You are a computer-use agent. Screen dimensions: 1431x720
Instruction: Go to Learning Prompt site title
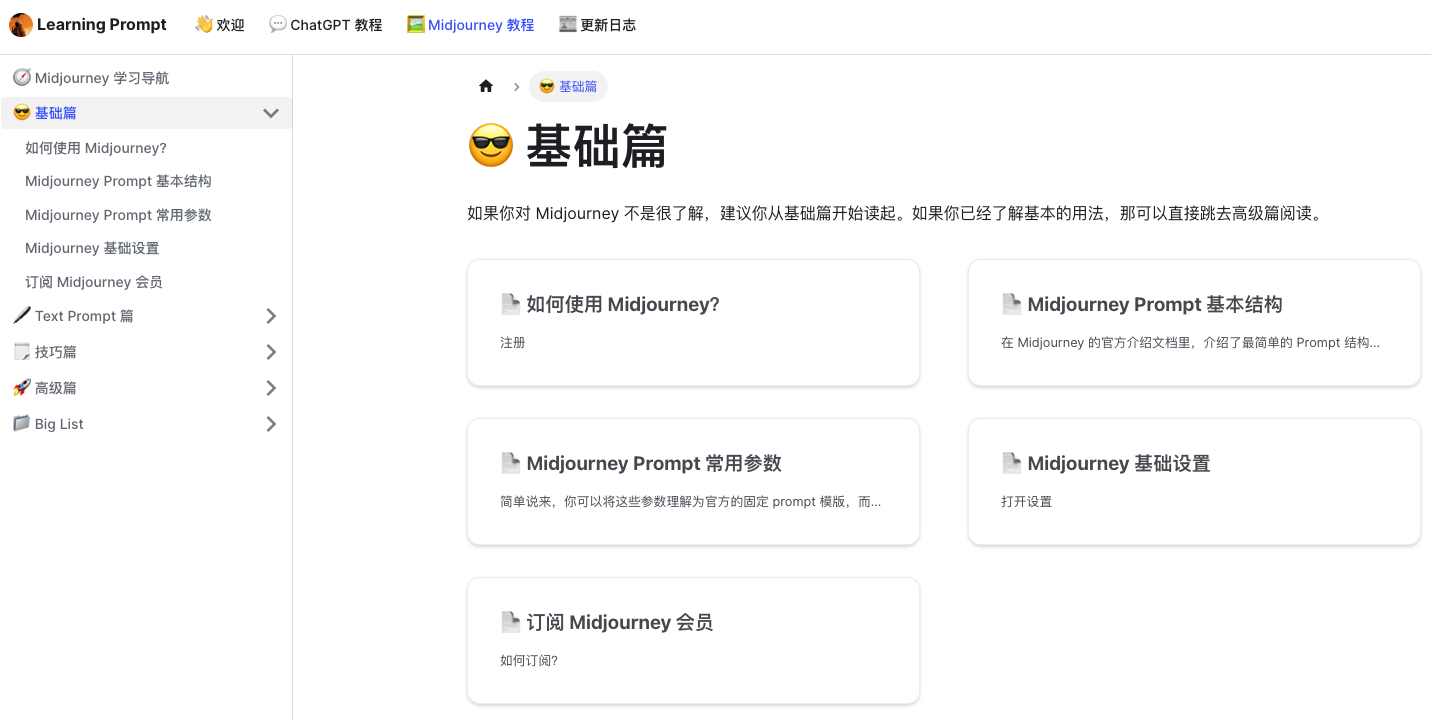point(102,25)
